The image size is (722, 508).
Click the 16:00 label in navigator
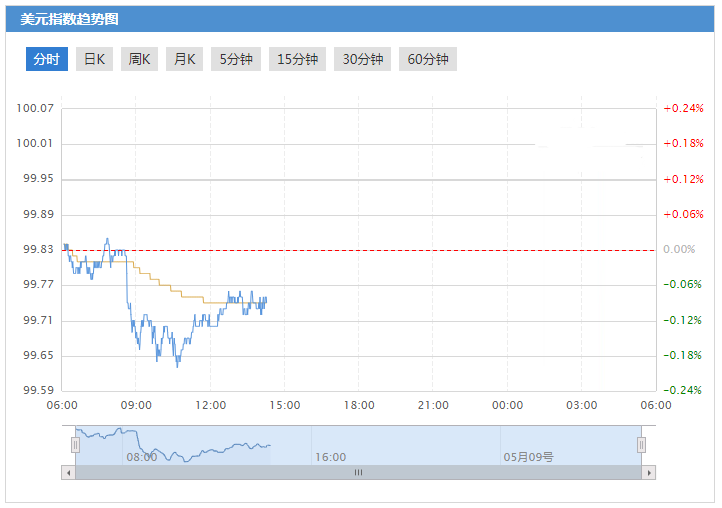[330, 457]
